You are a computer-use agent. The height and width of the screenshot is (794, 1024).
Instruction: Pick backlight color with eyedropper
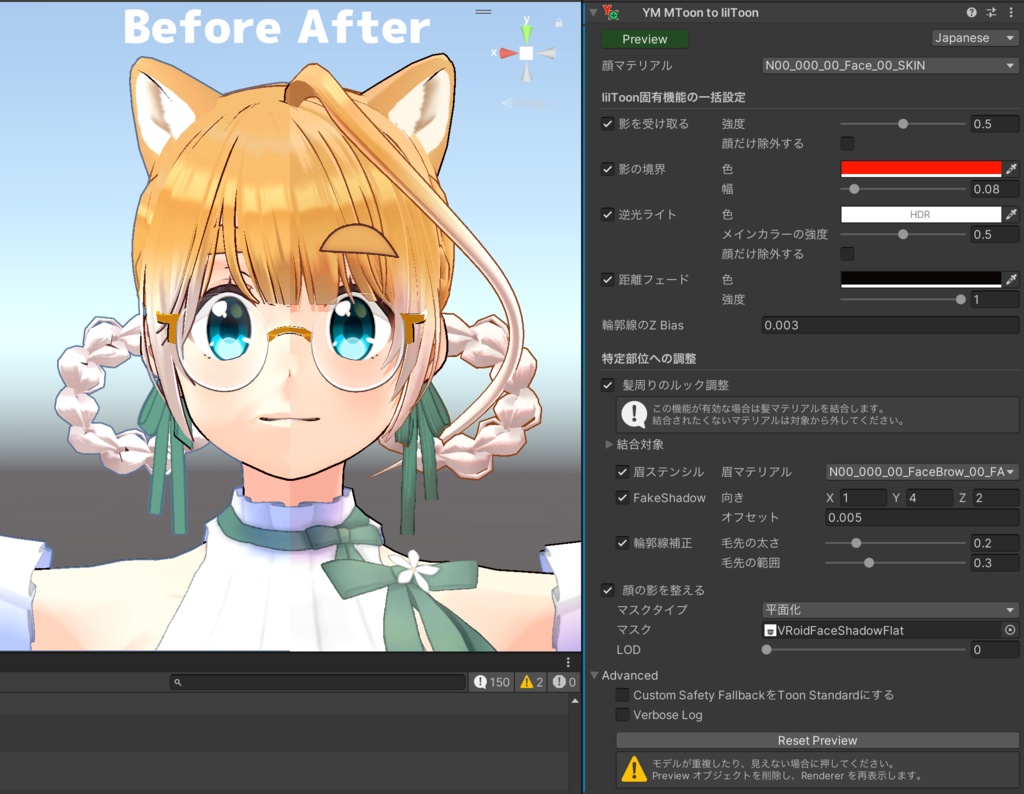coord(1011,214)
